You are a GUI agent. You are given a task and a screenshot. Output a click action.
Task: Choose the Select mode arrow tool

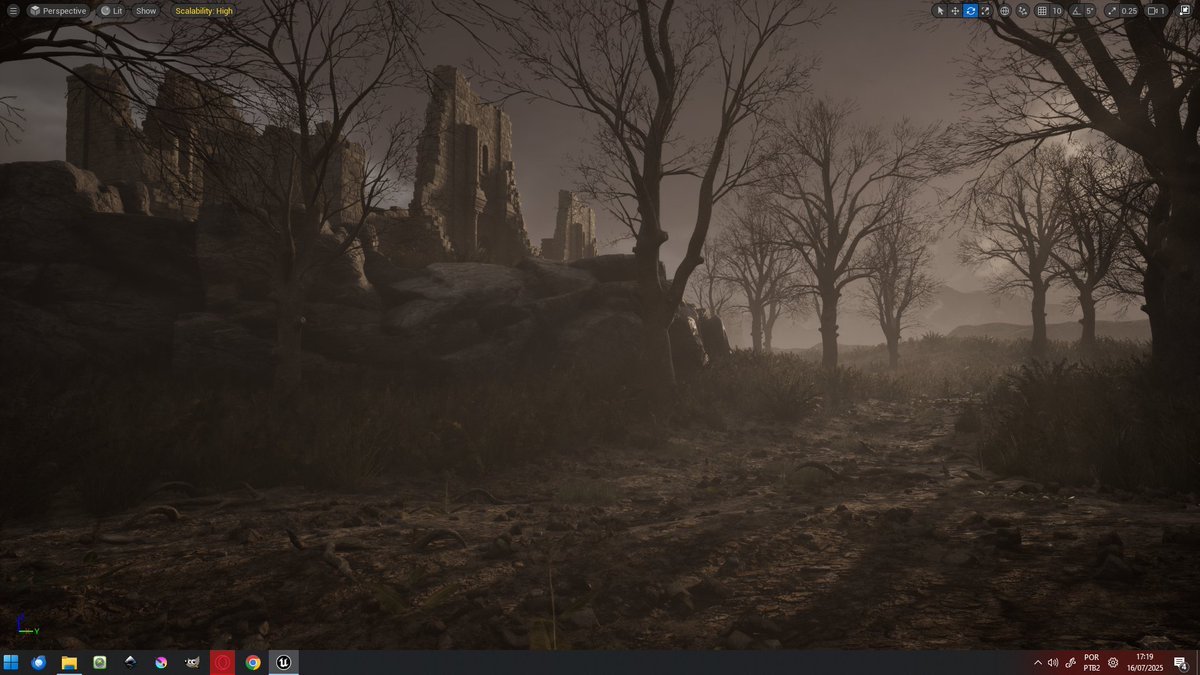coord(940,11)
